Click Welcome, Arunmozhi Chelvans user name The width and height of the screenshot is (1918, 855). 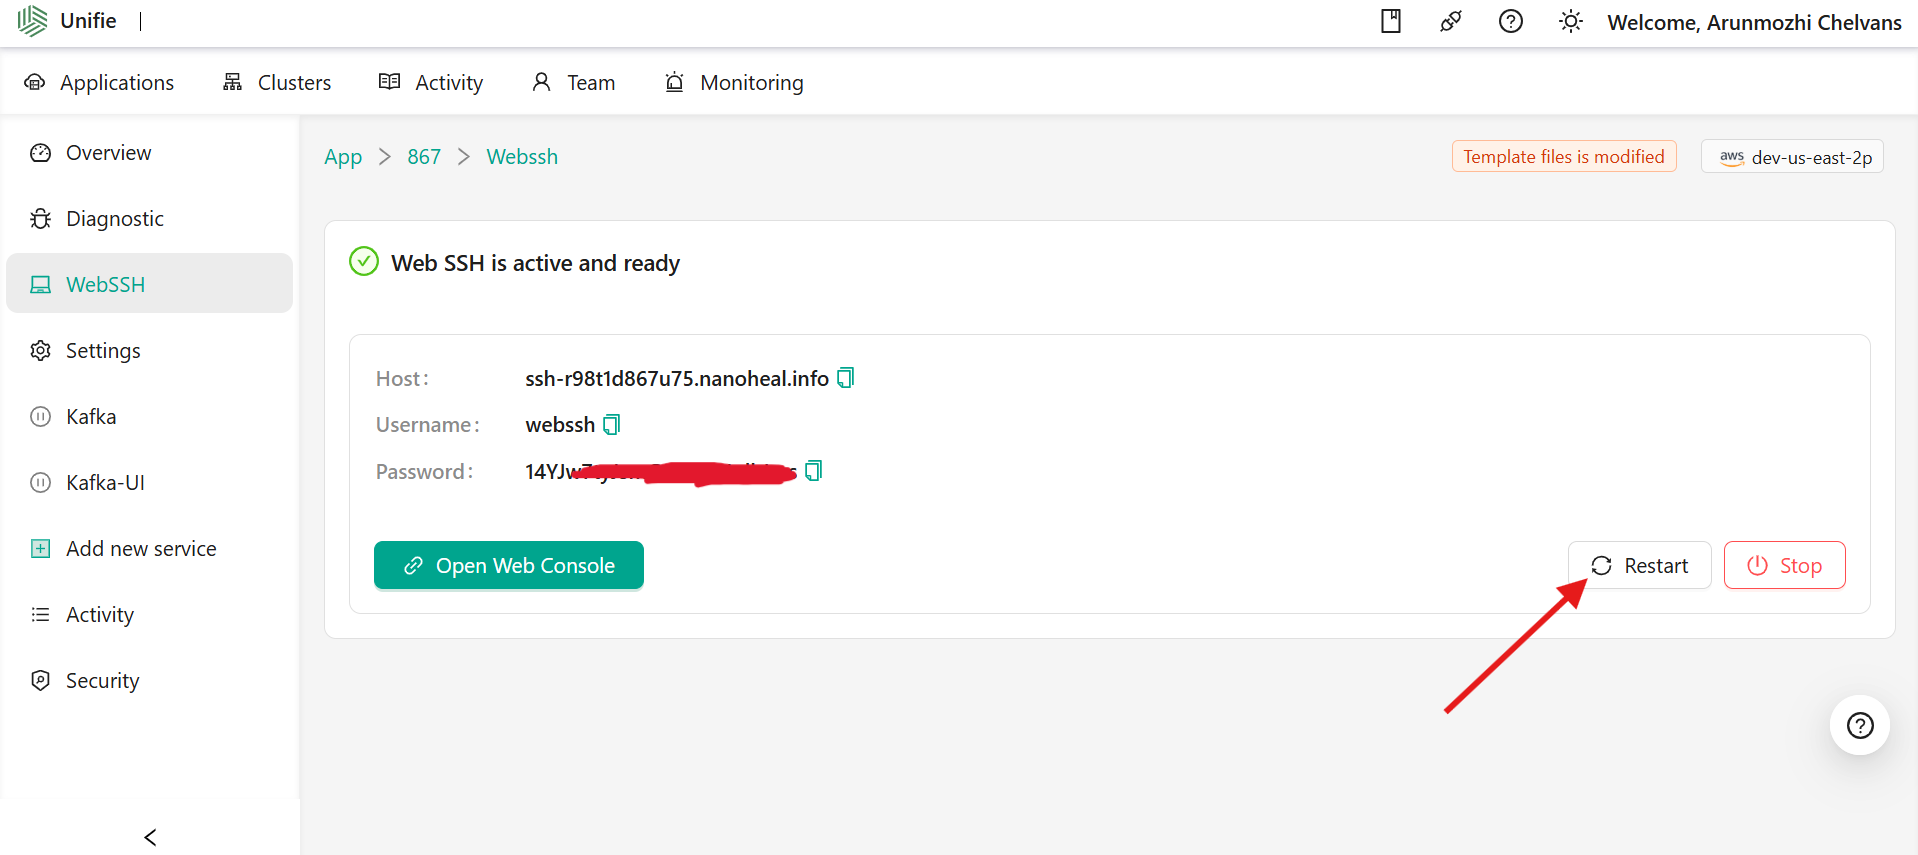coord(1754,22)
